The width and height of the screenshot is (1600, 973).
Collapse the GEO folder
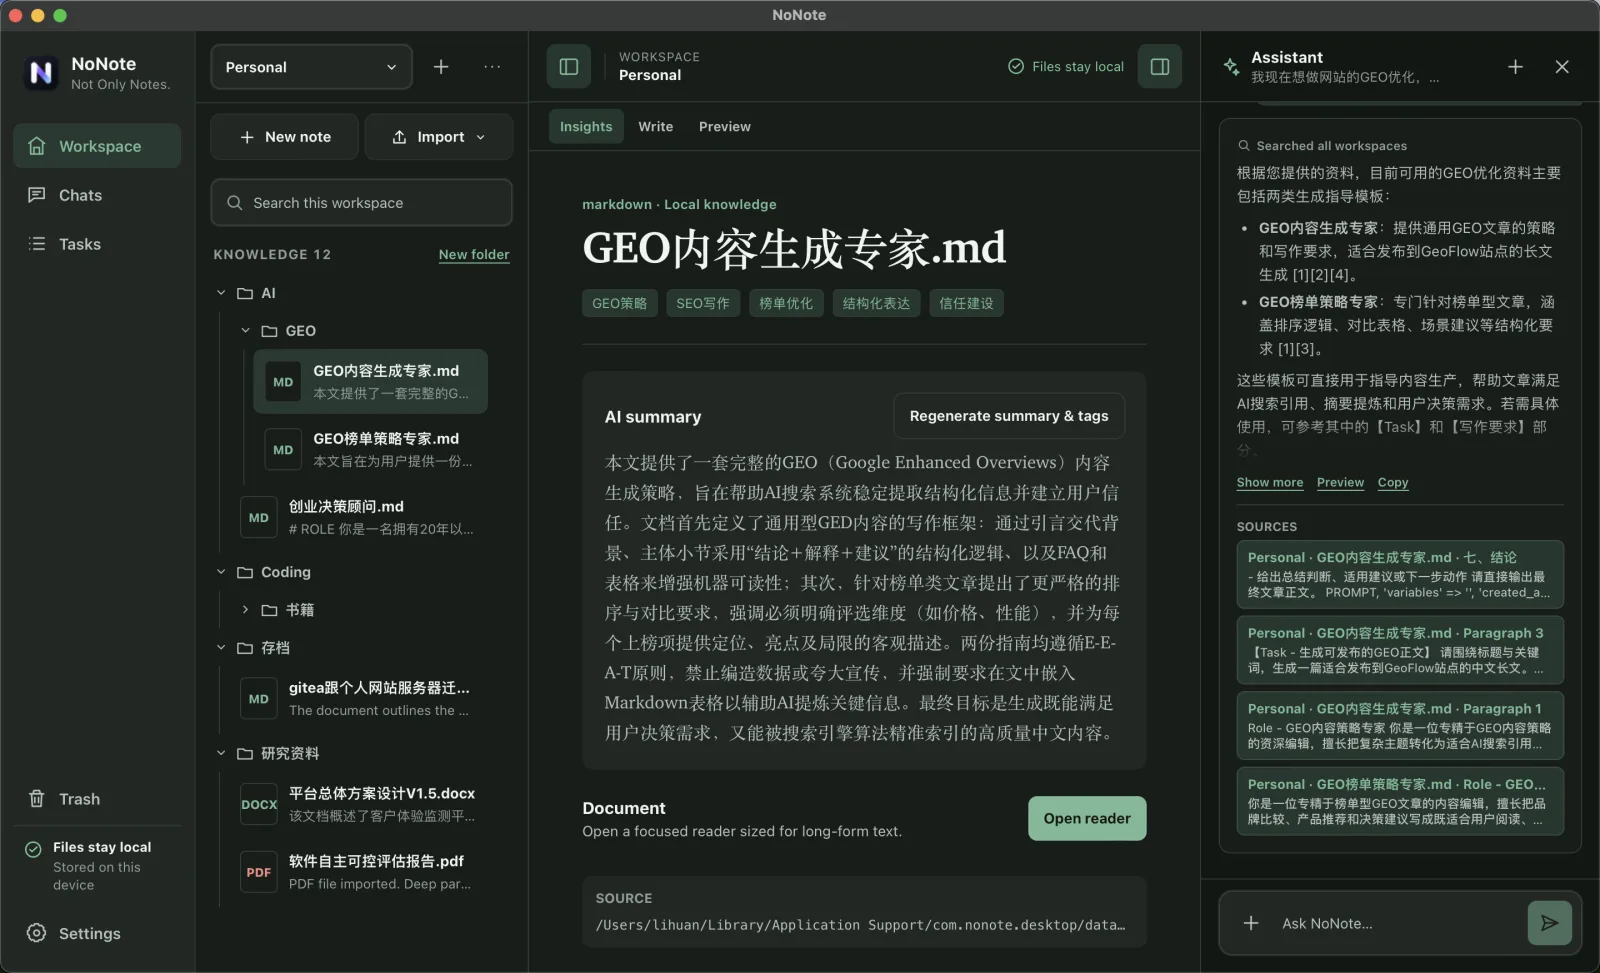click(245, 331)
